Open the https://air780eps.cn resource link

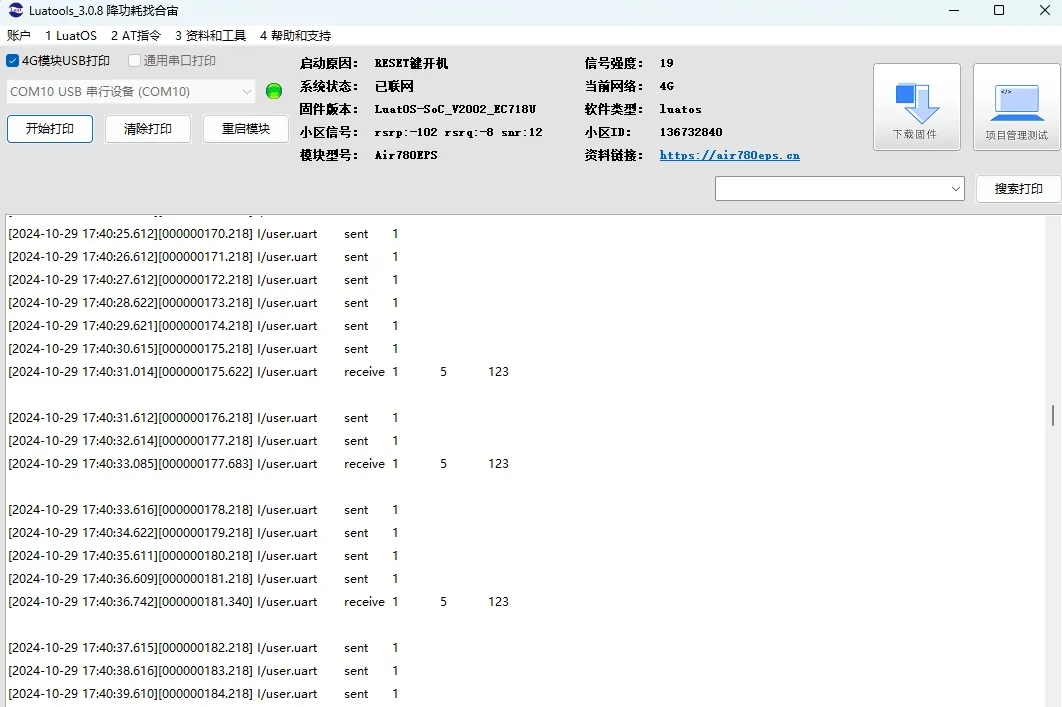(730, 155)
